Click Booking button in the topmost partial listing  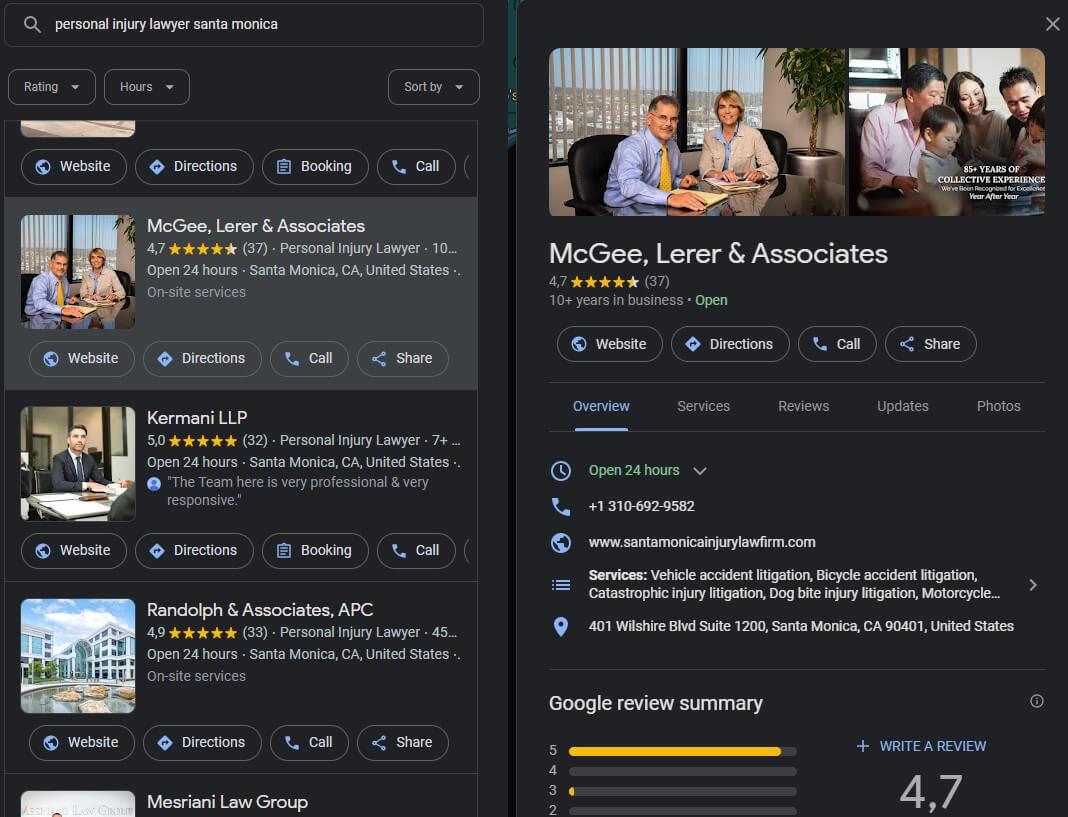point(315,167)
